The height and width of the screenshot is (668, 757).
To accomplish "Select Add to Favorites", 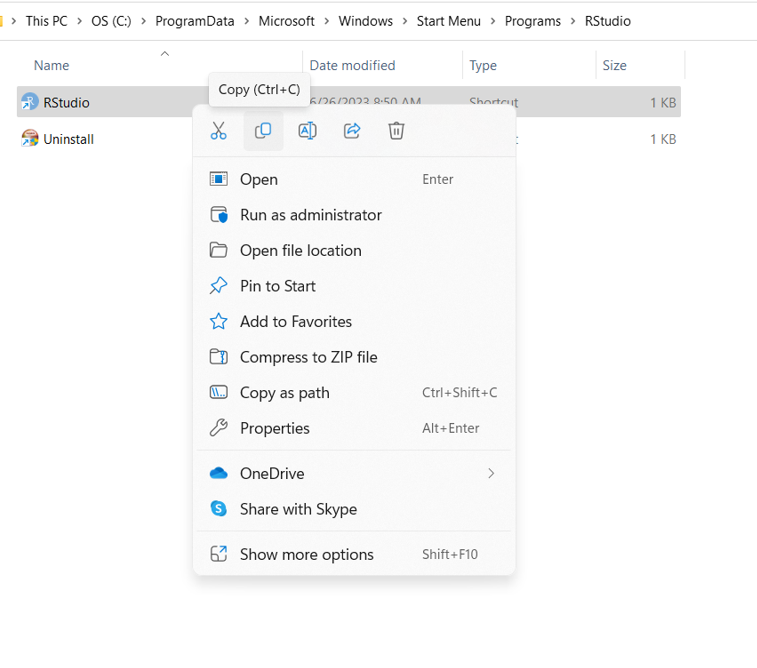I will click(295, 321).
